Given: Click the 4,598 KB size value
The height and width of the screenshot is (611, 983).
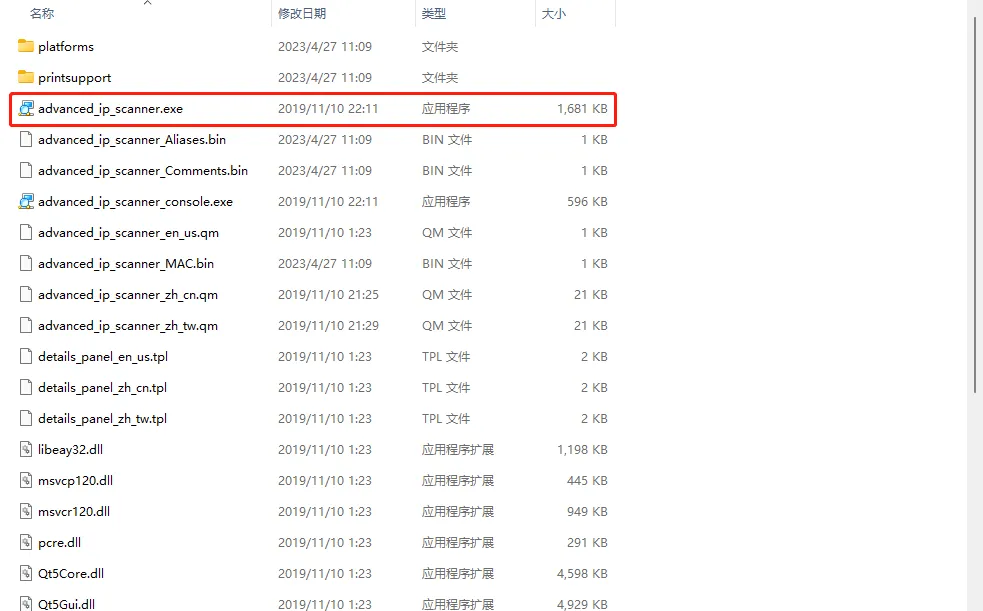Looking at the screenshot, I should [x=582, y=573].
